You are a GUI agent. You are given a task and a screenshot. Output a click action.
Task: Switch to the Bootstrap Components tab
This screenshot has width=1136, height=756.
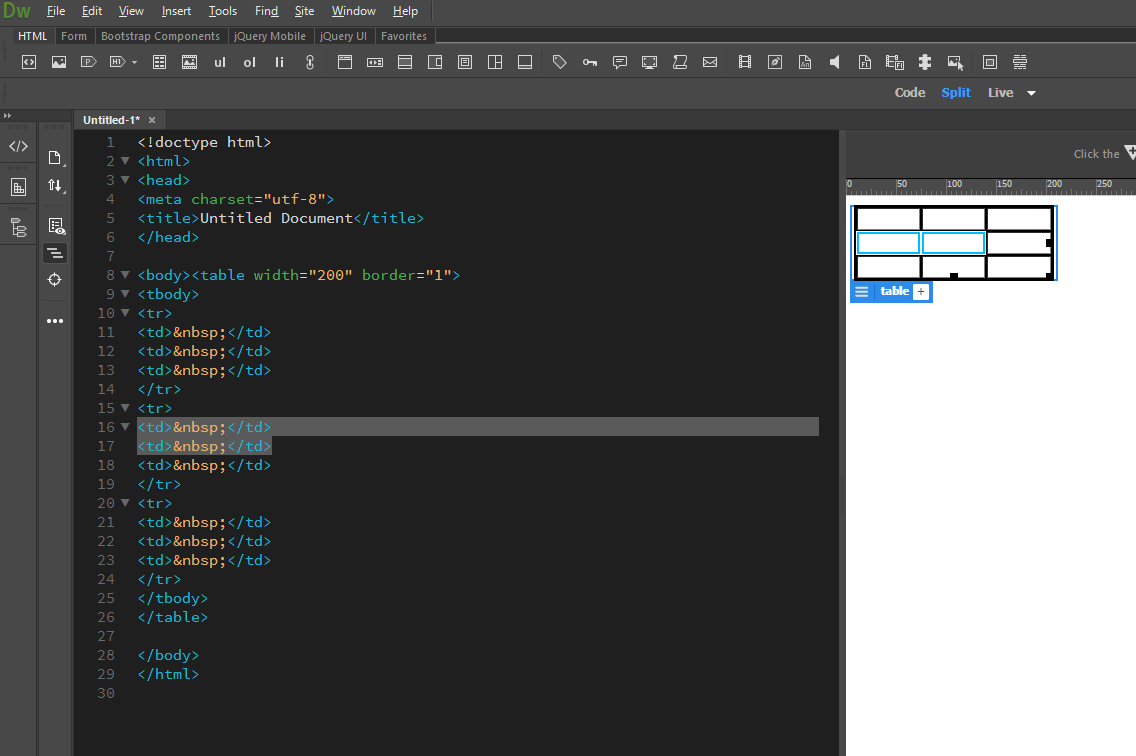pos(160,35)
